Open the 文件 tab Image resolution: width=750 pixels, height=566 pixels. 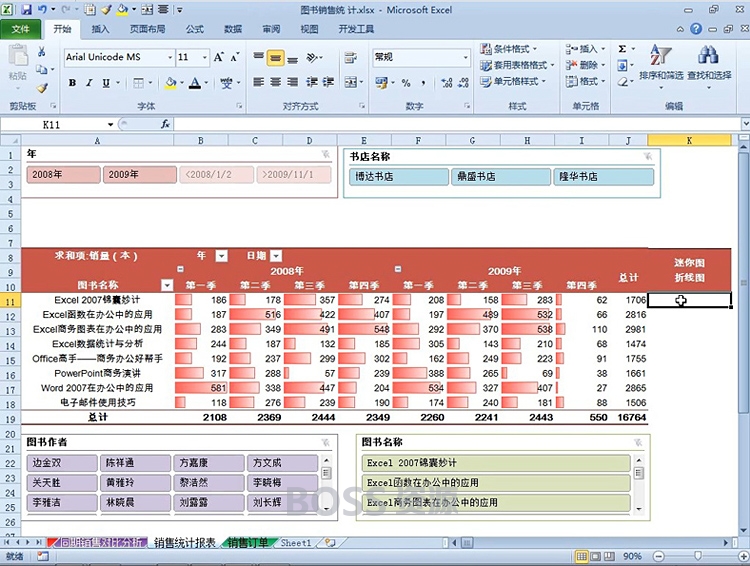pyautogui.click(x=21, y=29)
